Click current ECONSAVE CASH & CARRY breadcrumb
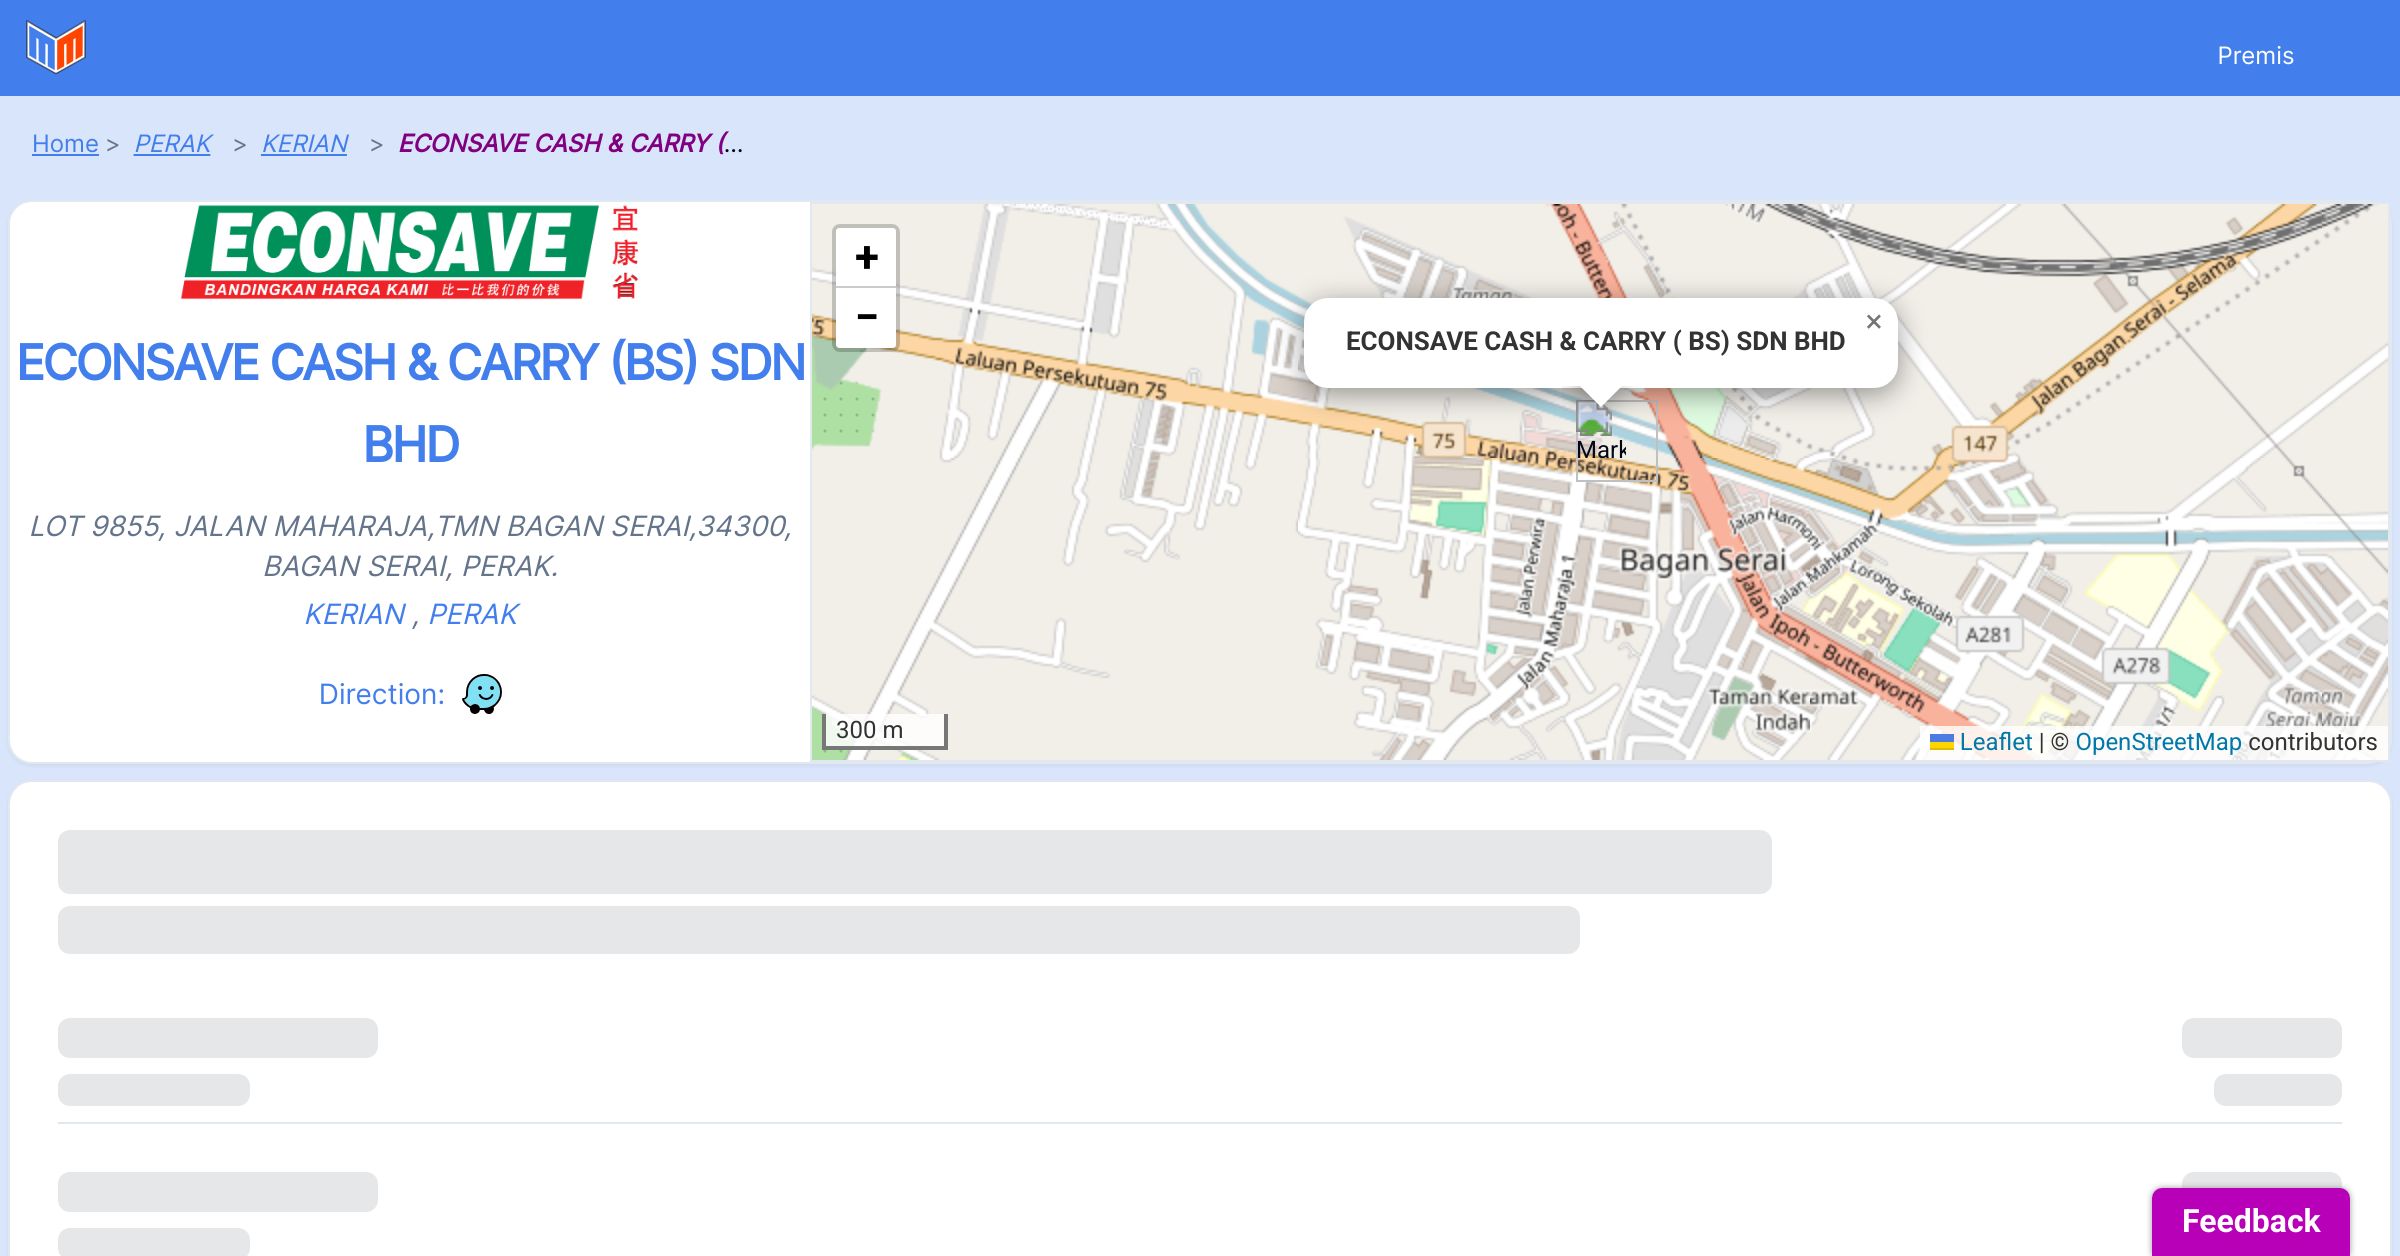The width and height of the screenshot is (2400, 1256). coord(570,144)
